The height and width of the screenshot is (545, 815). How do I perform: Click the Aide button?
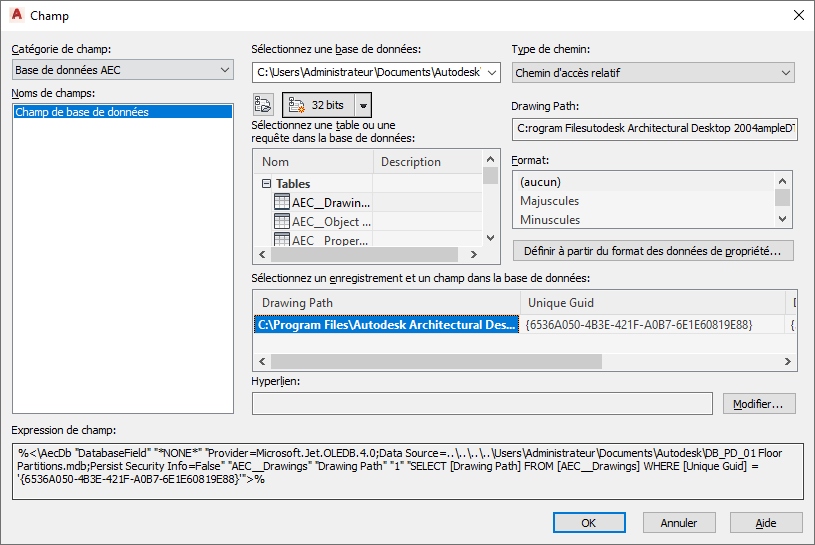[766, 523]
